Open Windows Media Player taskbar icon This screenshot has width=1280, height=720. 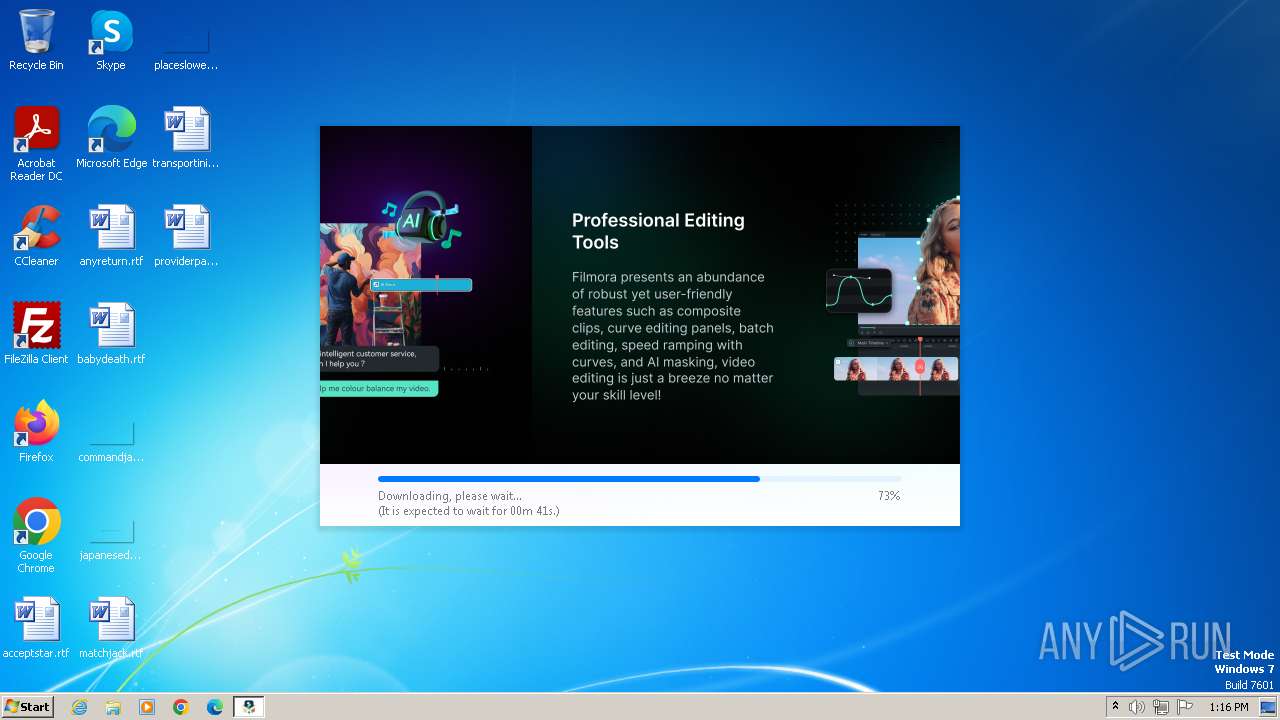(147, 707)
